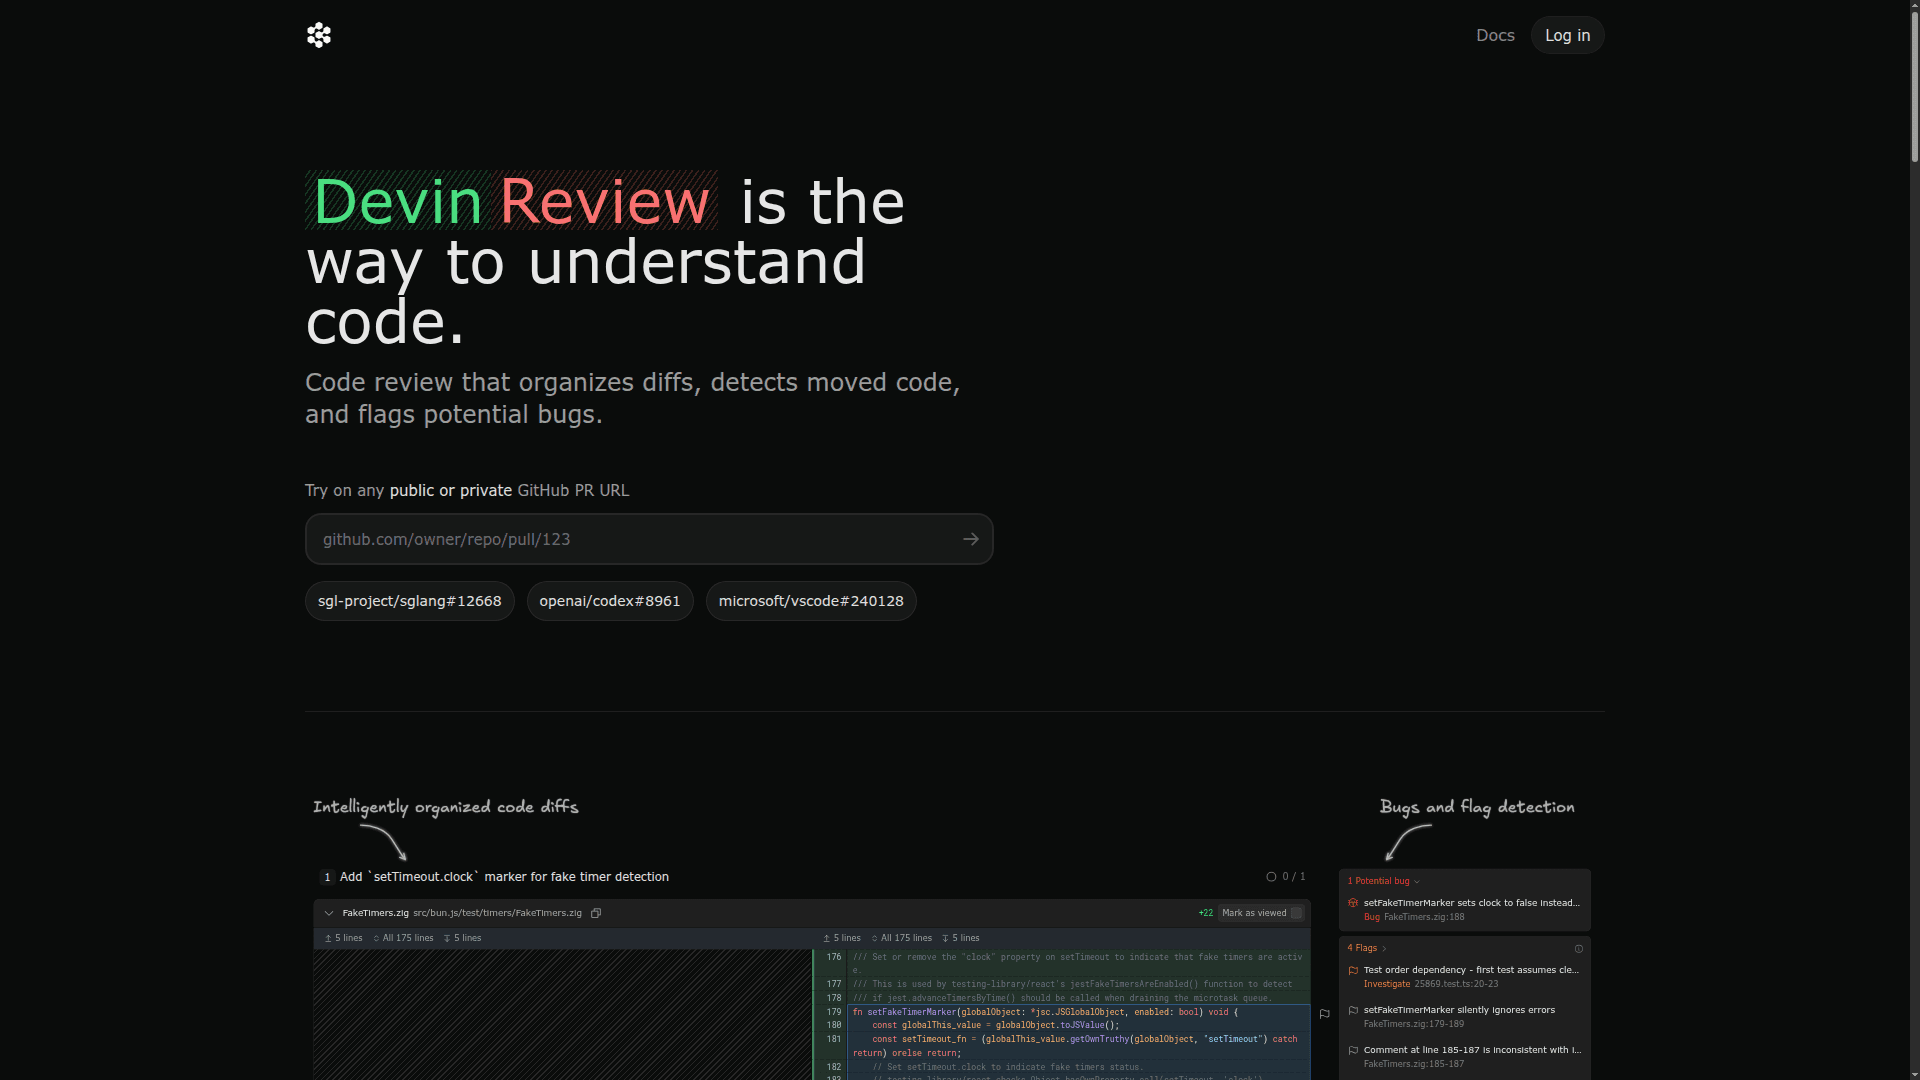This screenshot has width=1920, height=1080.
Task: Click the info icon in the 4 Flags panel
Action: click(1579, 949)
